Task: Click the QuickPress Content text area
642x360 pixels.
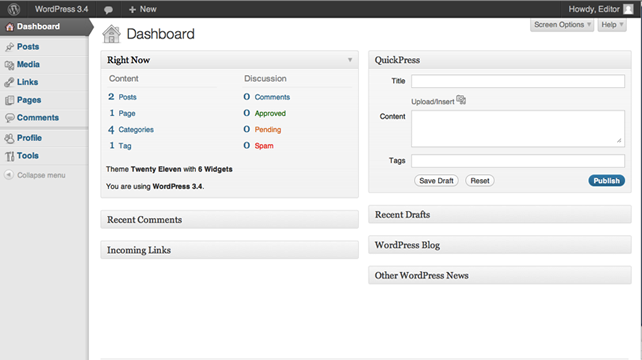Action: coord(518,129)
